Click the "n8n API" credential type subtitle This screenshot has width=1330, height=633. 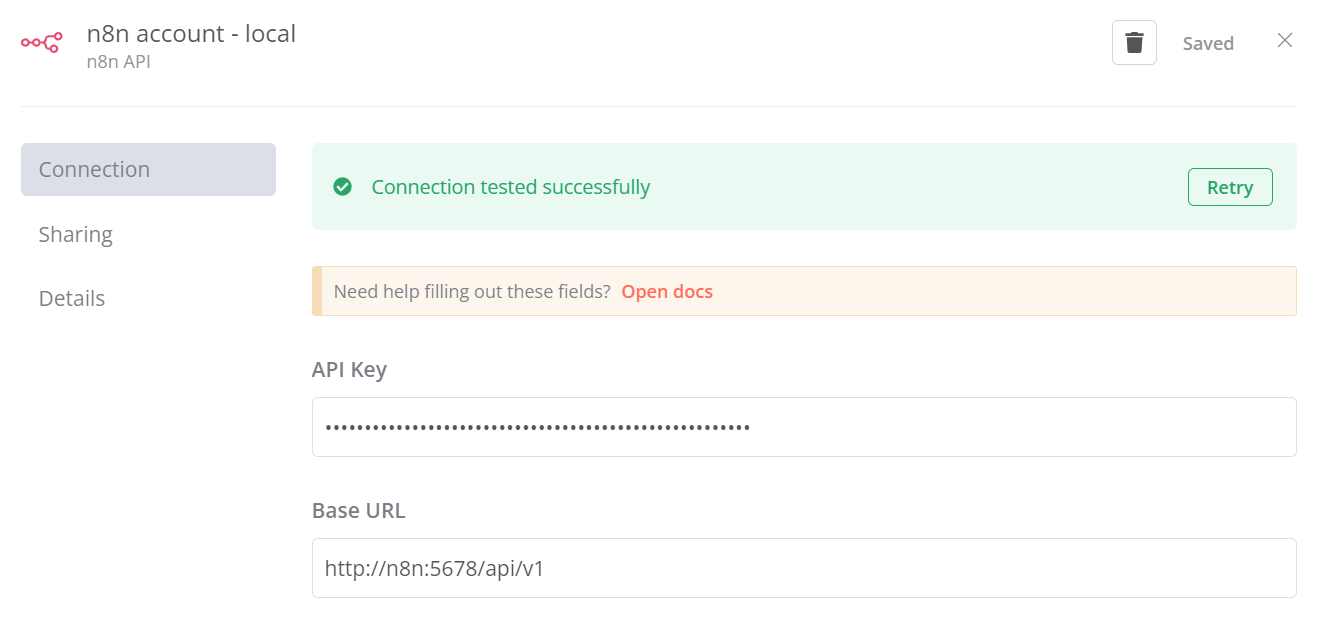pyautogui.click(x=118, y=62)
